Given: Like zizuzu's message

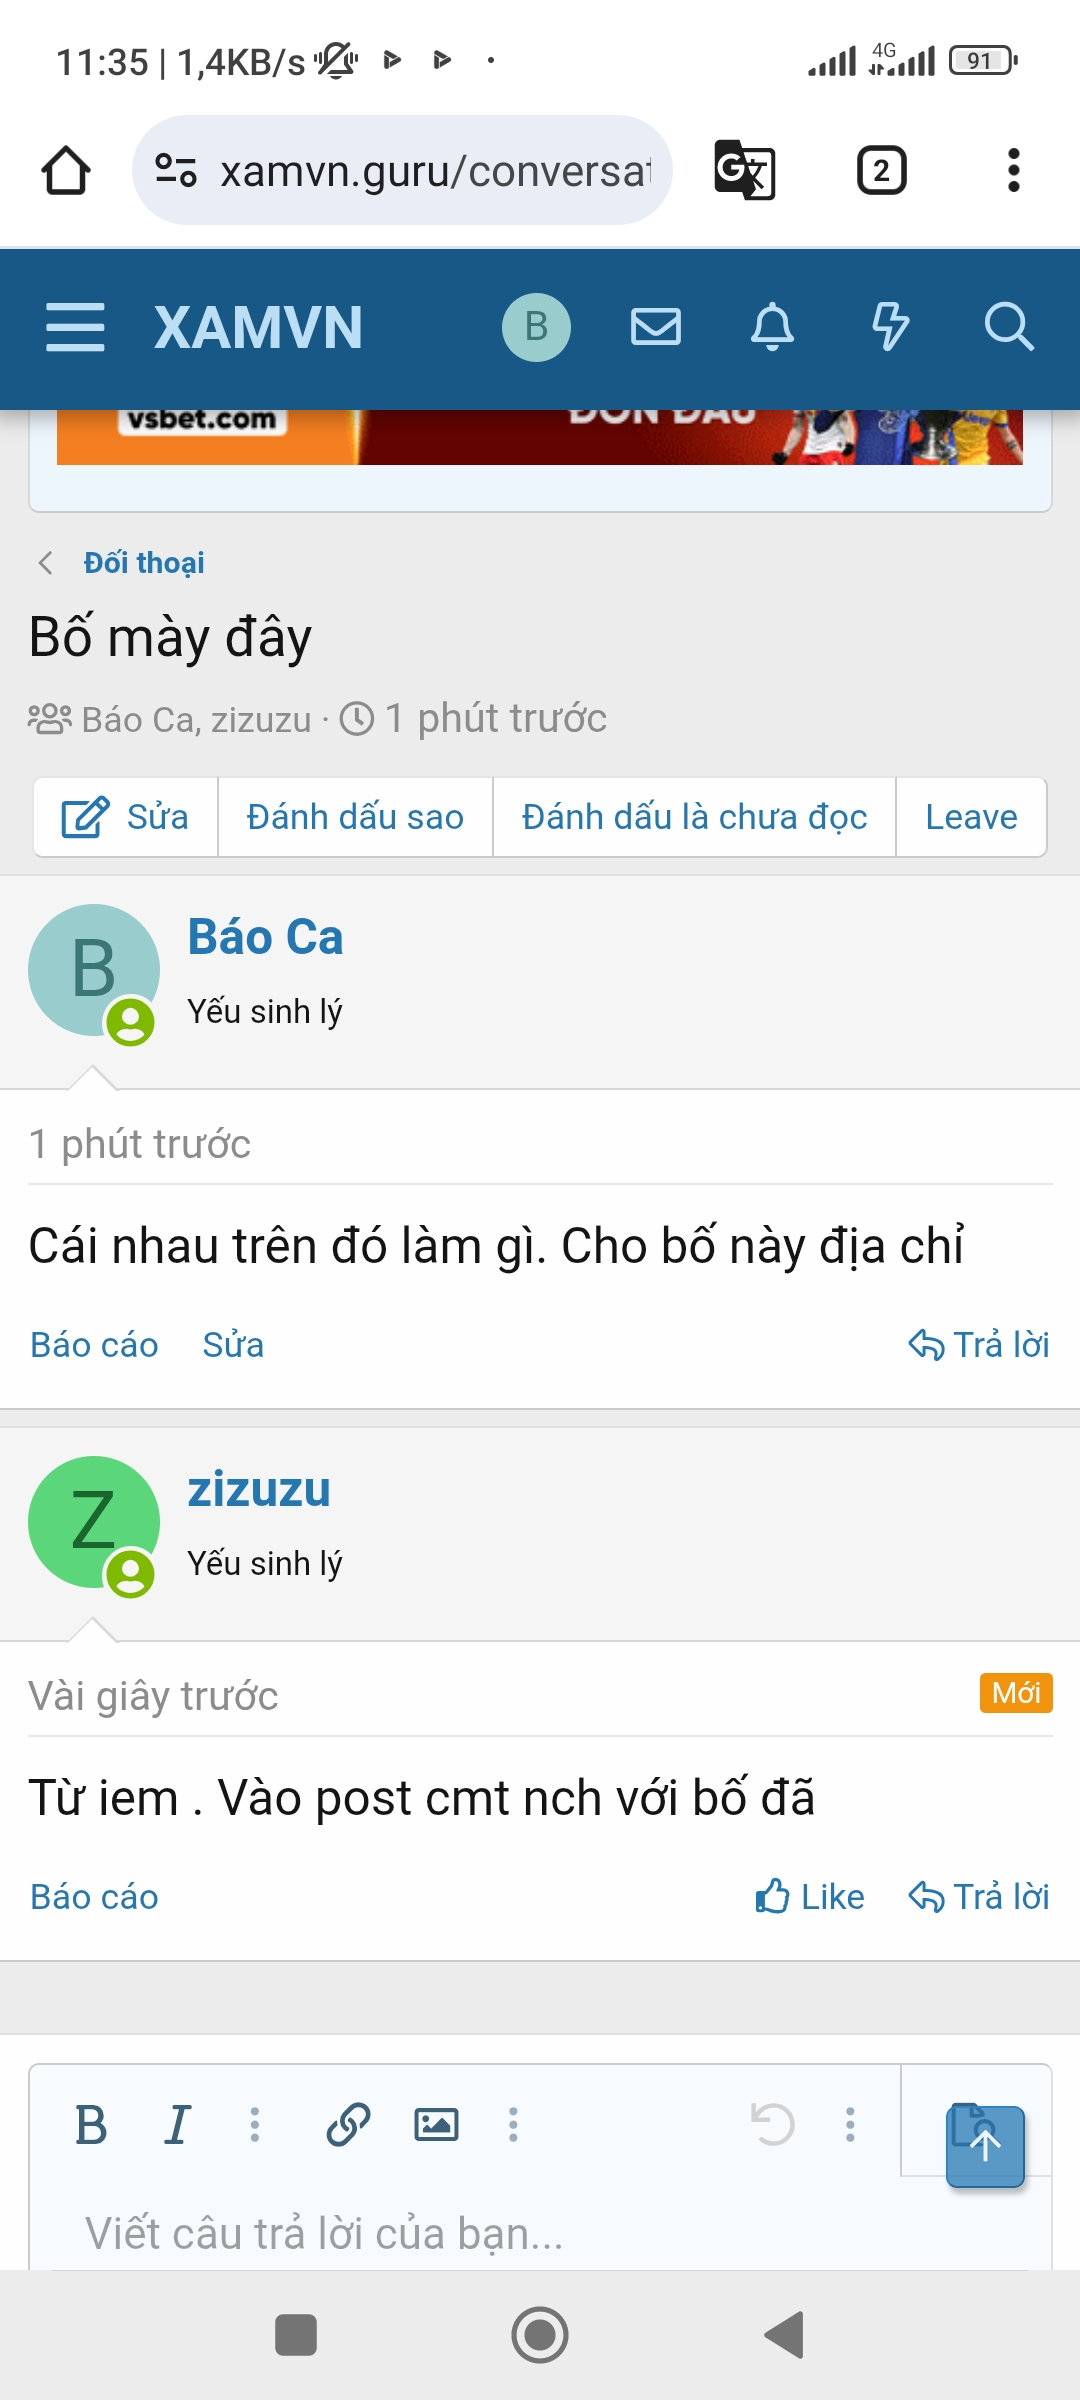Looking at the screenshot, I should click(810, 1896).
